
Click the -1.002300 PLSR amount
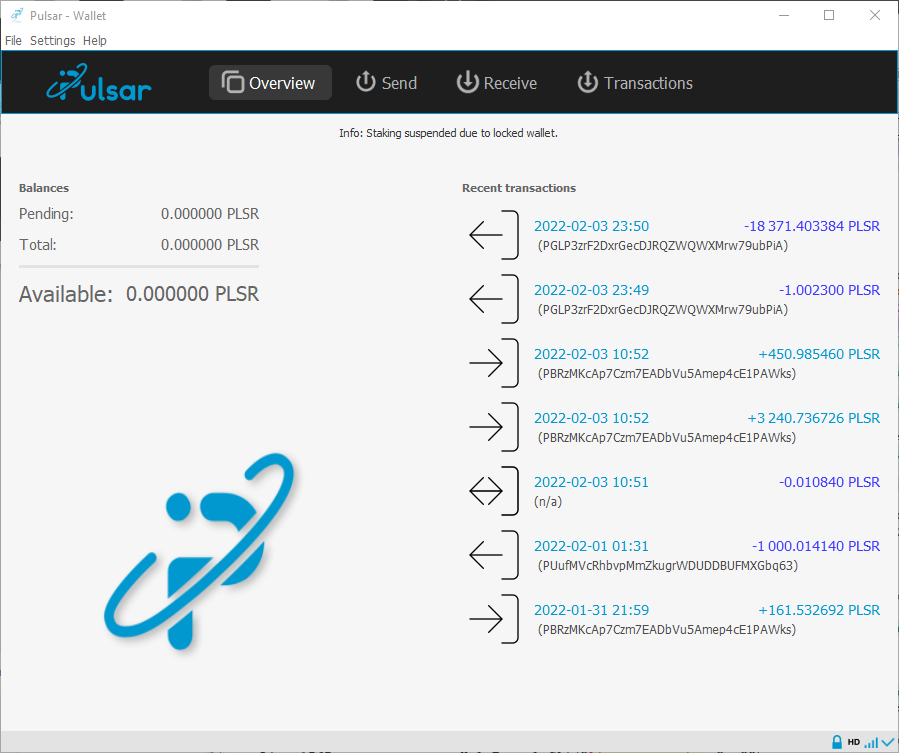coord(829,290)
